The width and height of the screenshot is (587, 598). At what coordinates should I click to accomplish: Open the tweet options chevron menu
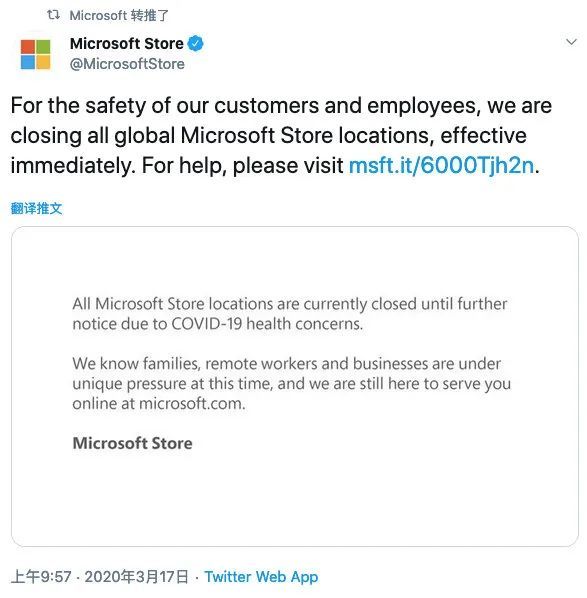[x=571, y=42]
